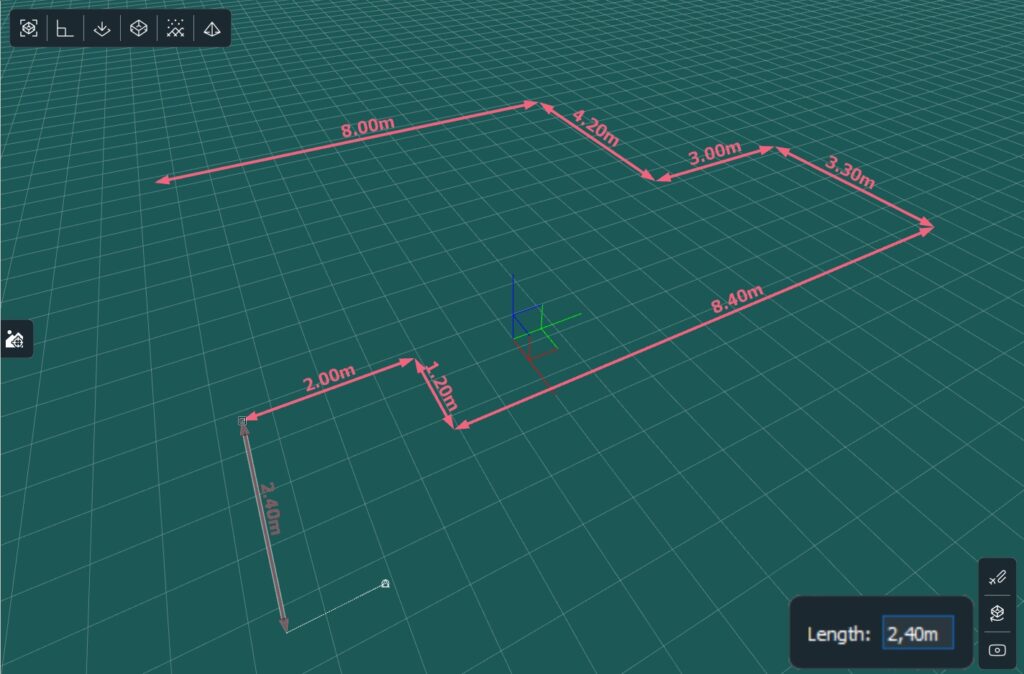This screenshot has width=1024, height=674.
Task: Toggle the 3D rotate view mode
Action: [x=996, y=614]
